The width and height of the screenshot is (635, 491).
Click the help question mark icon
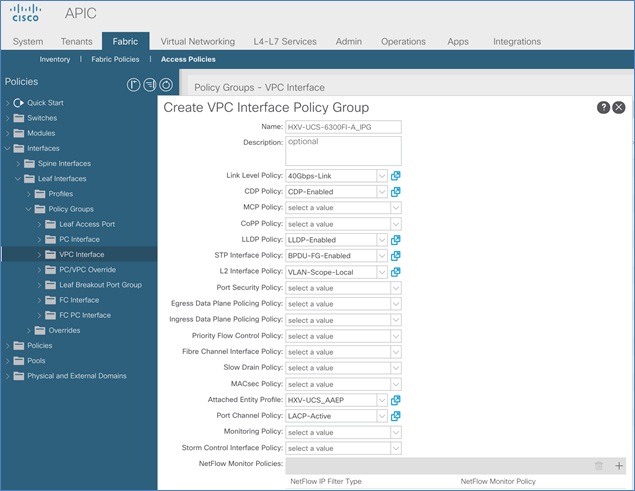click(604, 107)
